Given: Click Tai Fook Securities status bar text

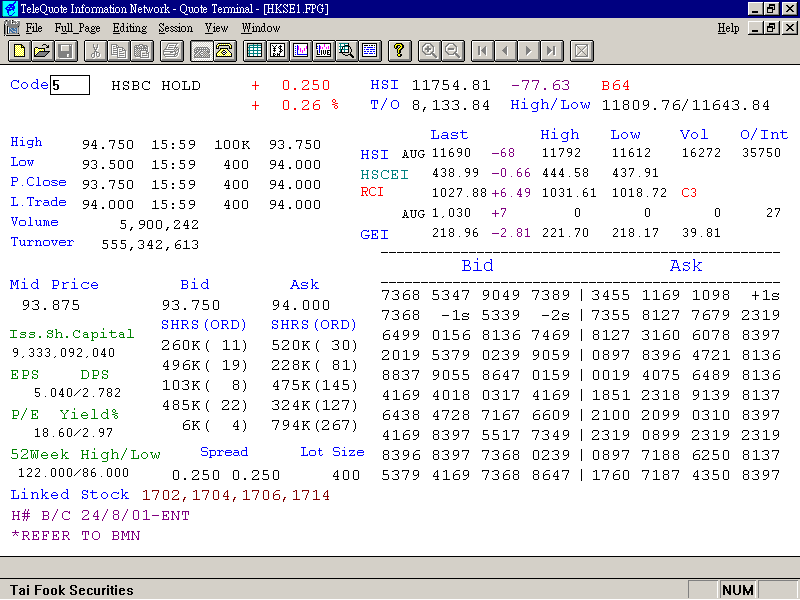Looking at the screenshot, I should click(x=71, y=590).
